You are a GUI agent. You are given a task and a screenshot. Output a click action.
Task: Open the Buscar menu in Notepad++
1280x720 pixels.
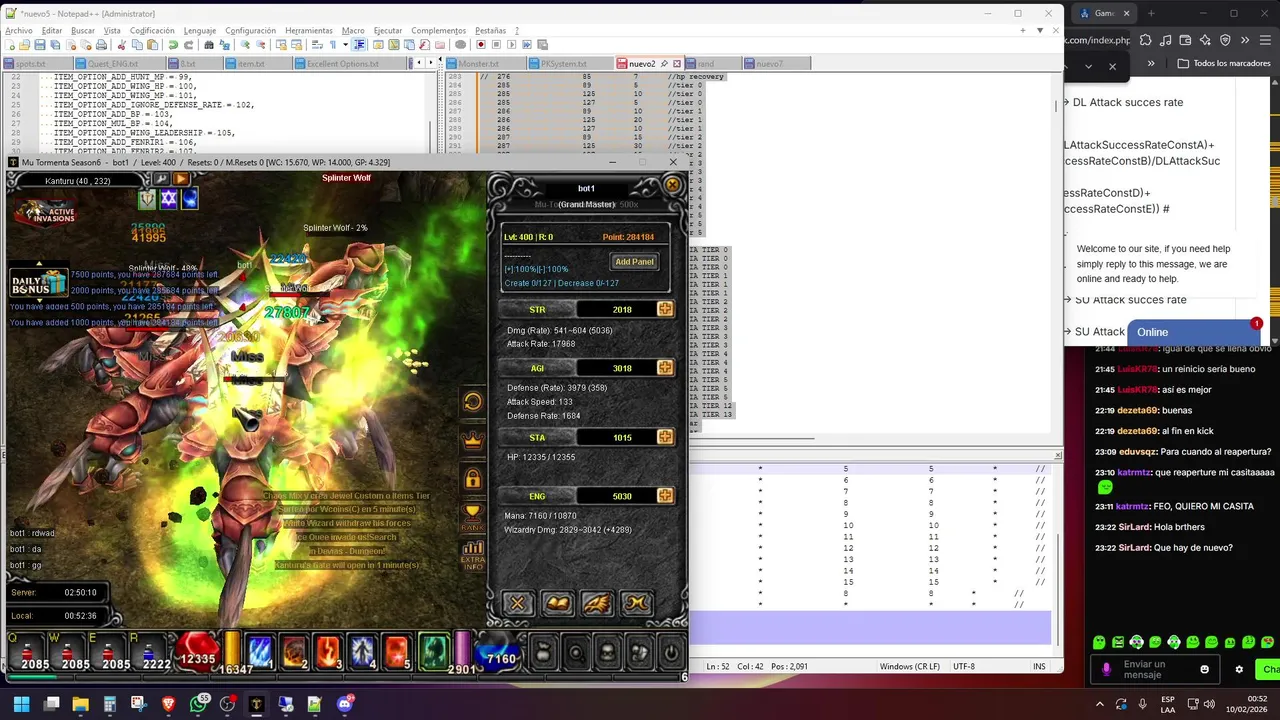click(83, 31)
